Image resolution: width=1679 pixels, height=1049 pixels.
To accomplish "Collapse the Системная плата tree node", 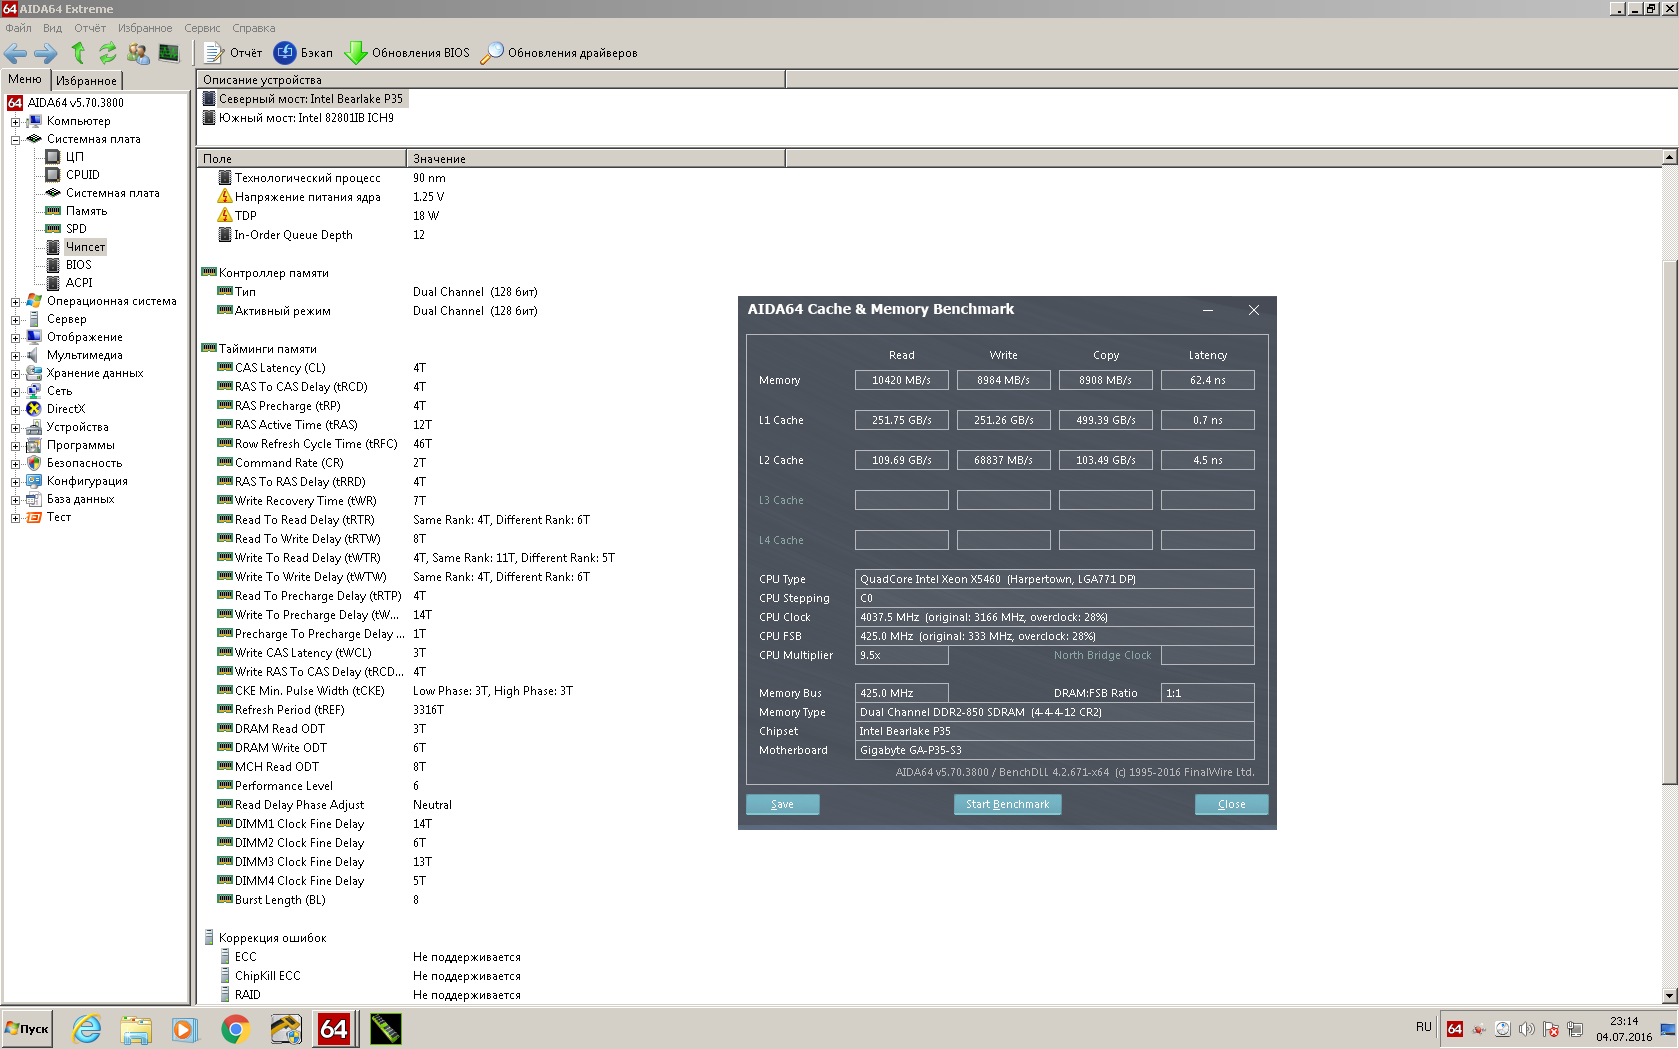I will [15, 140].
